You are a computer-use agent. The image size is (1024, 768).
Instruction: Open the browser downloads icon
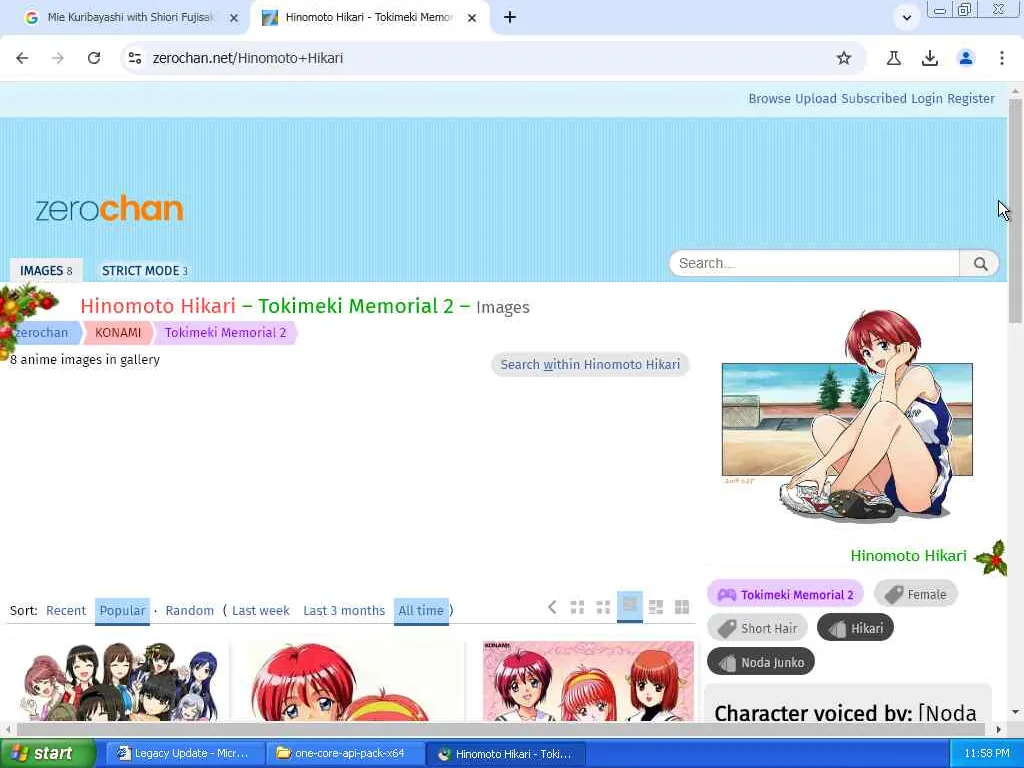930,58
